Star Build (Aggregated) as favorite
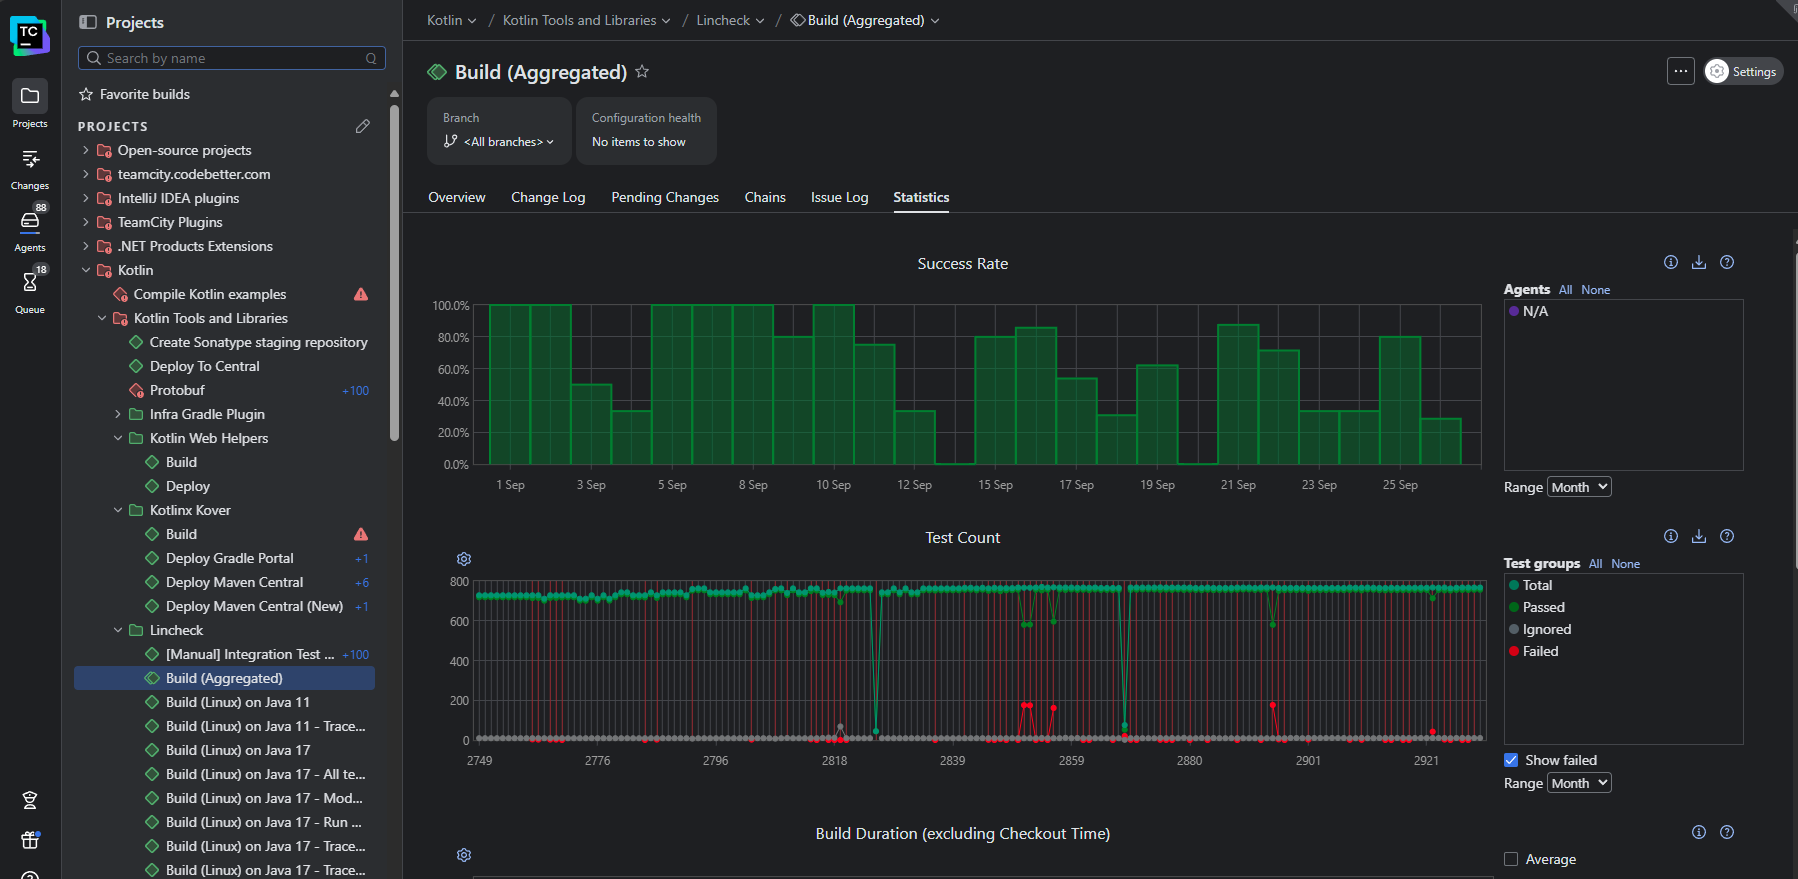Viewport: 1798px width, 879px height. tap(642, 72)
